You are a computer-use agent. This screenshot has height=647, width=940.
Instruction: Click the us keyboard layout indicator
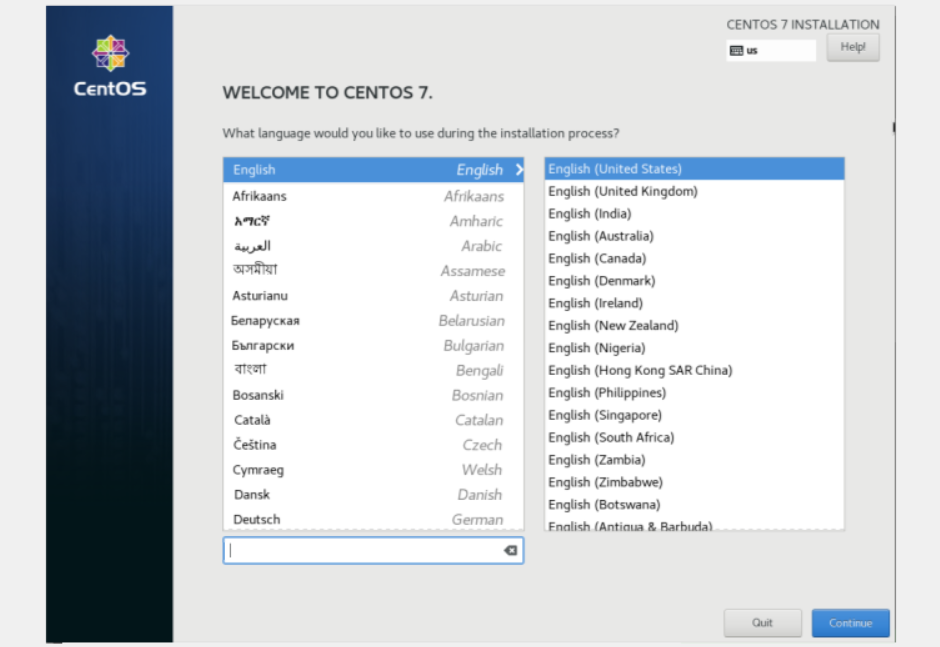click(771, 50)
